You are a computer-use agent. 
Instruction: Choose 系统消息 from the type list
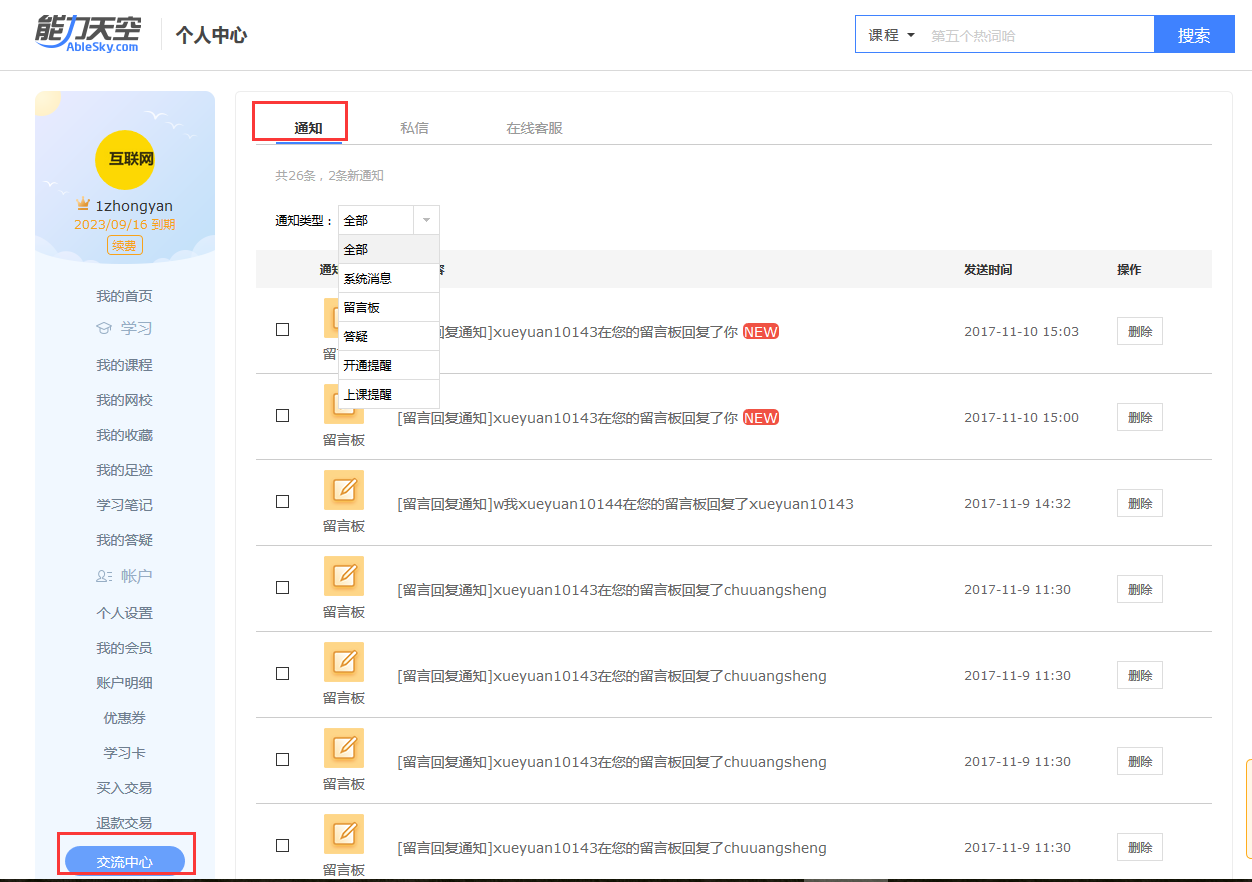[x=368, y=278]
